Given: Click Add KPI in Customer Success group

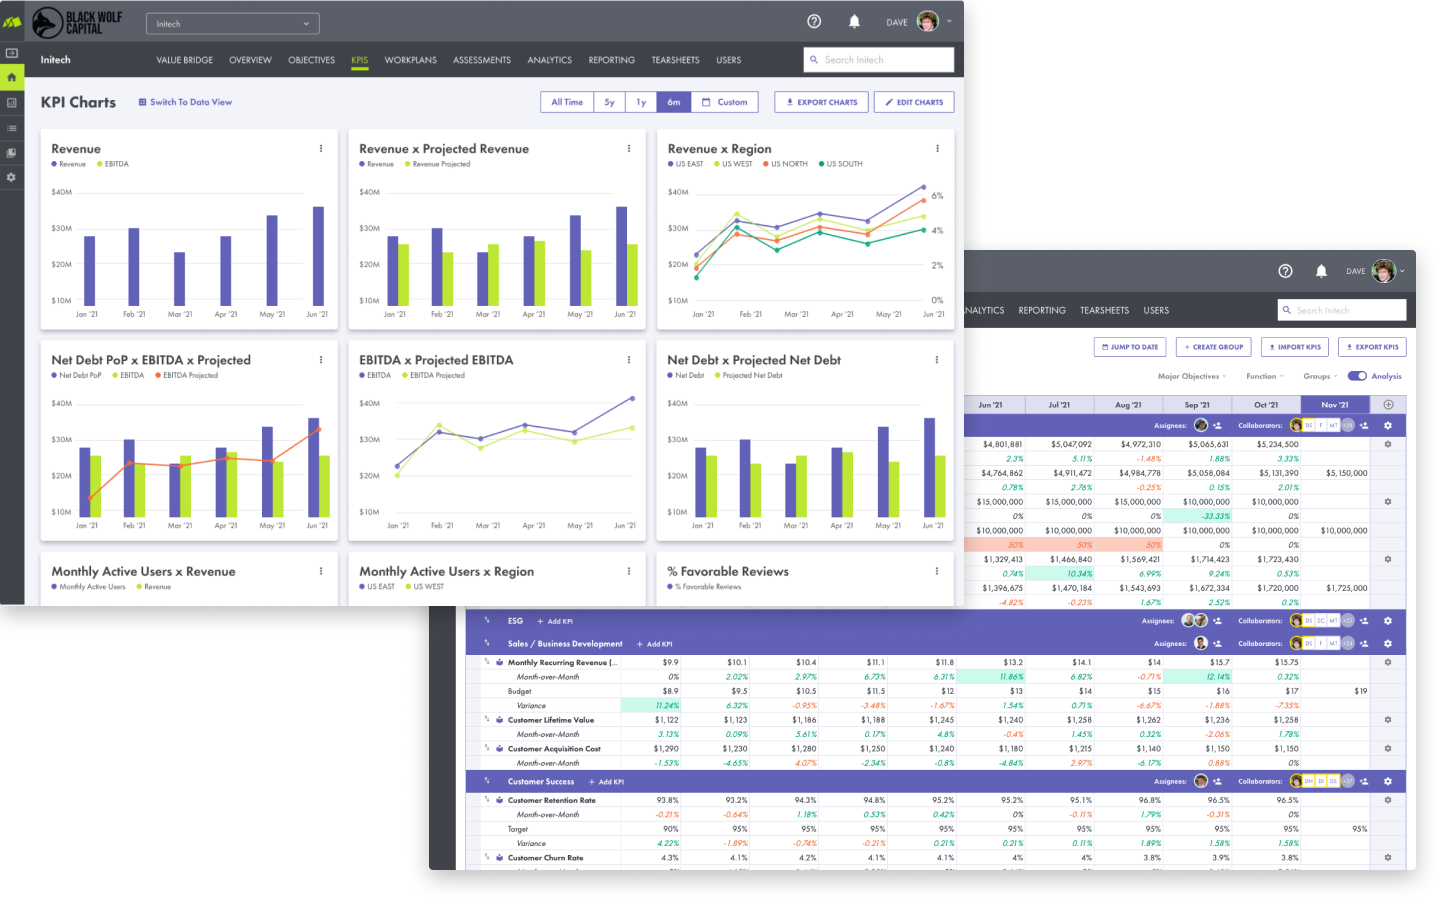Looking at the screenshot, I should pyautogui.click(x=606, y=782).
